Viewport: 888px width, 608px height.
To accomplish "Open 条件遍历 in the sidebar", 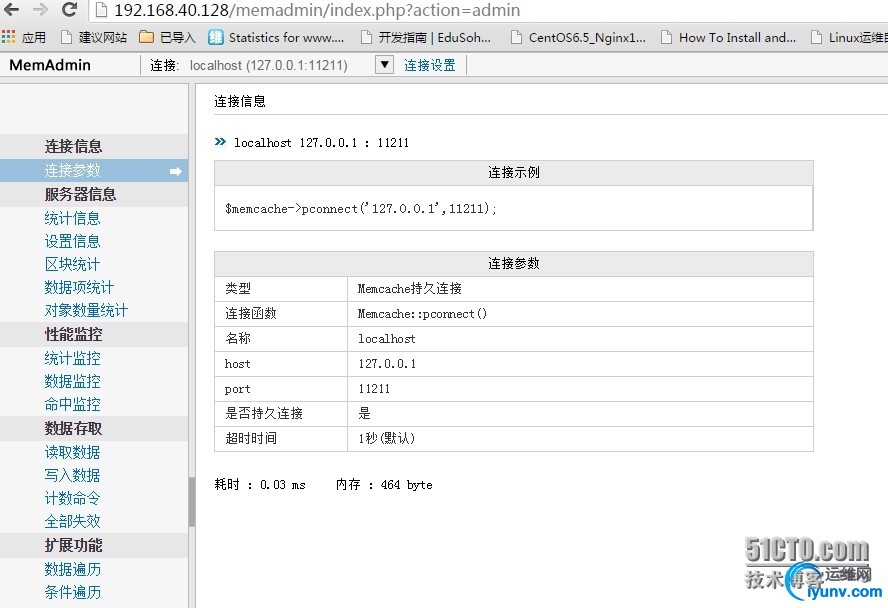I will point(72,592).
